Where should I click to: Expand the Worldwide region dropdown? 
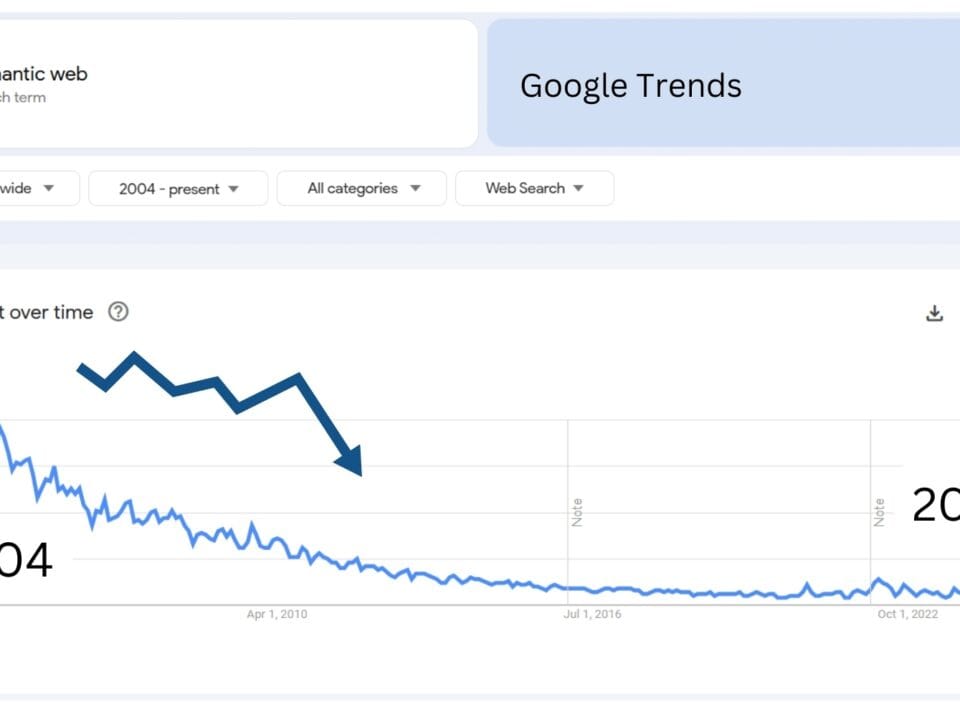(30, 188)
